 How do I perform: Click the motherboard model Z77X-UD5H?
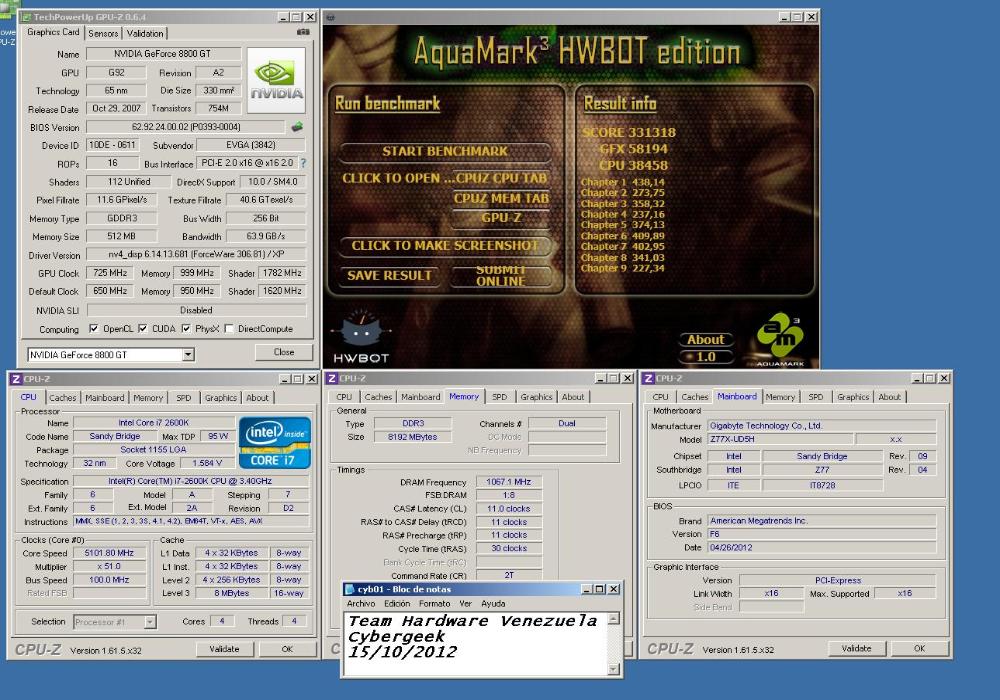[x=780, y=439]
